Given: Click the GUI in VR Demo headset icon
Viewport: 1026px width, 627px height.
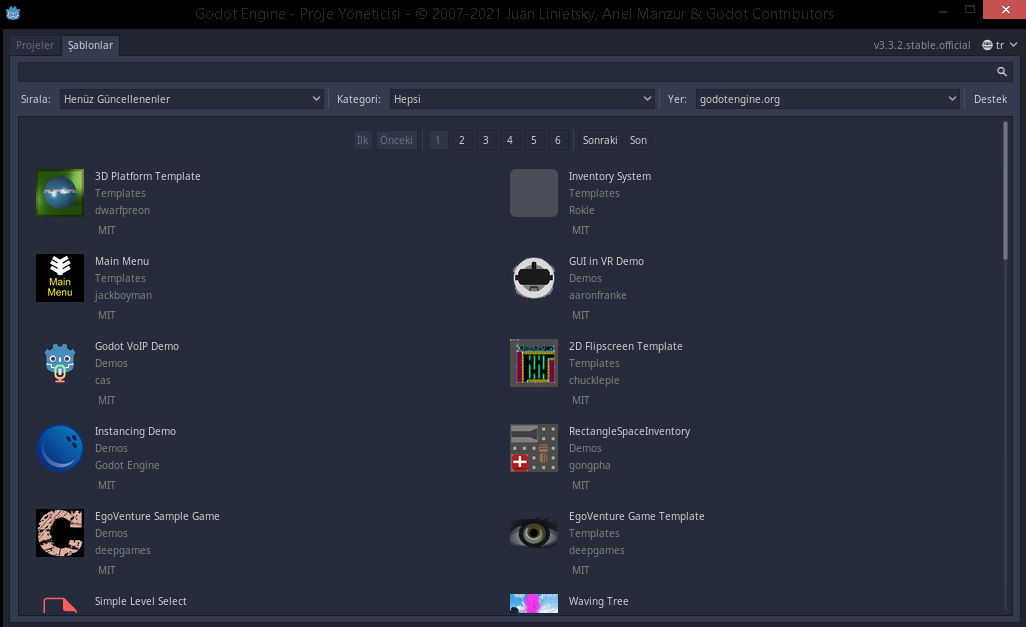Looking at the screenshot, I should (x=534, y=278).
